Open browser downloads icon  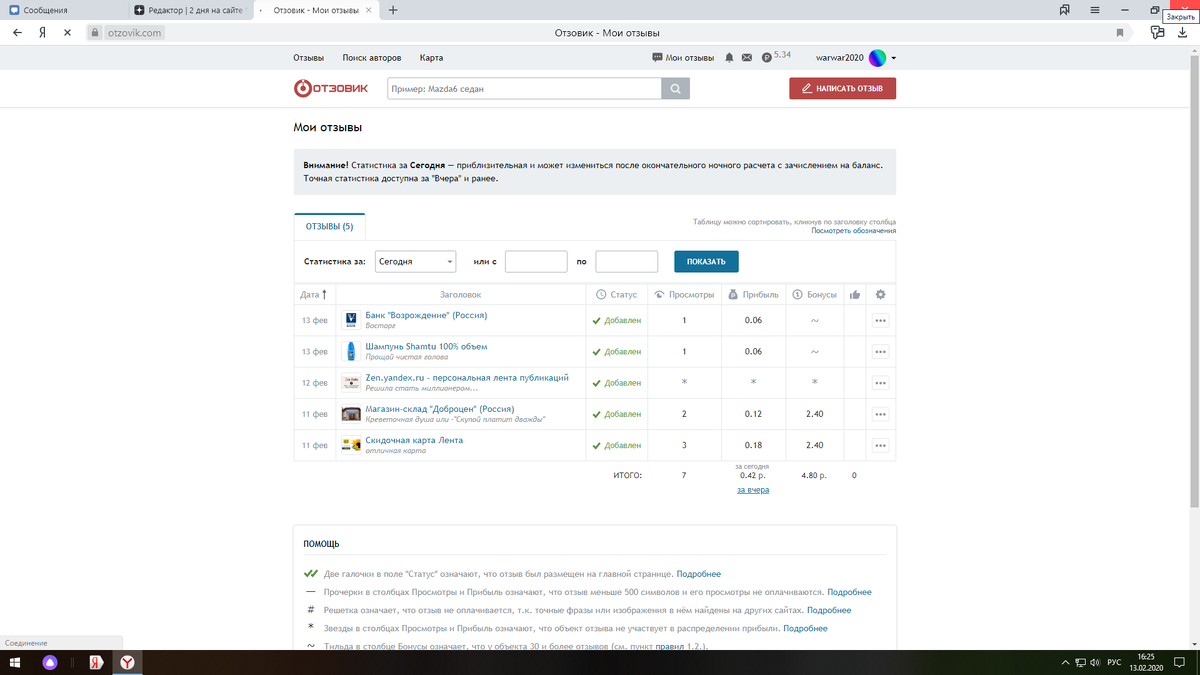coord(1182,32)
